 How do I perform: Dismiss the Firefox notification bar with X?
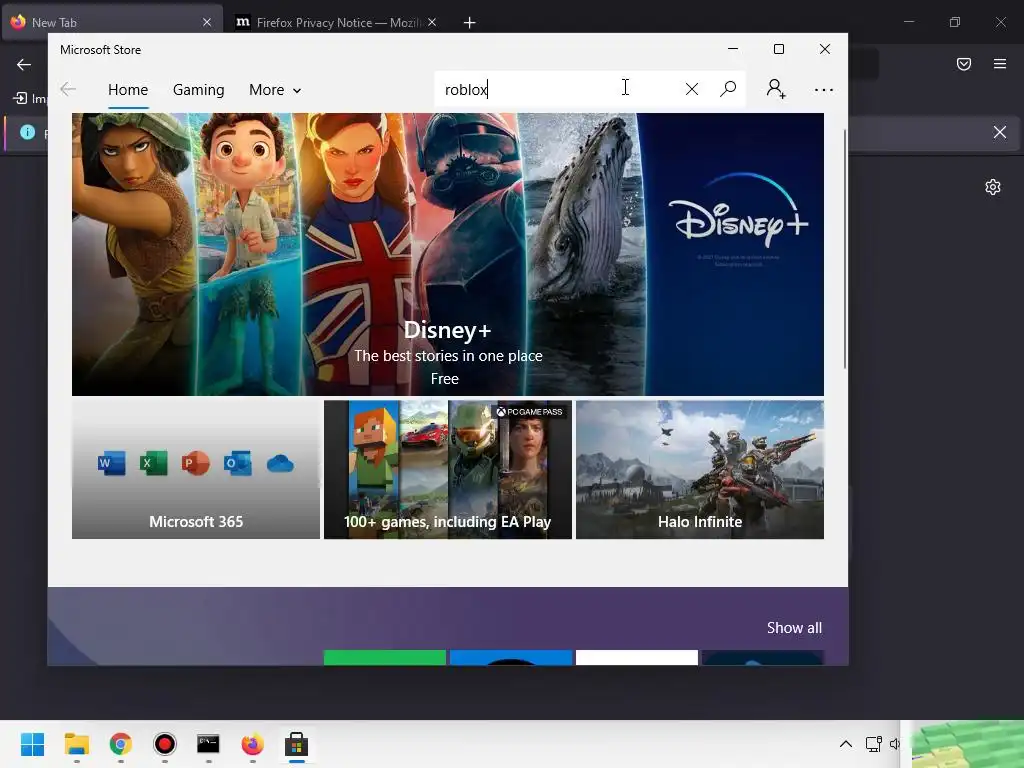[x=1000, y=132]
